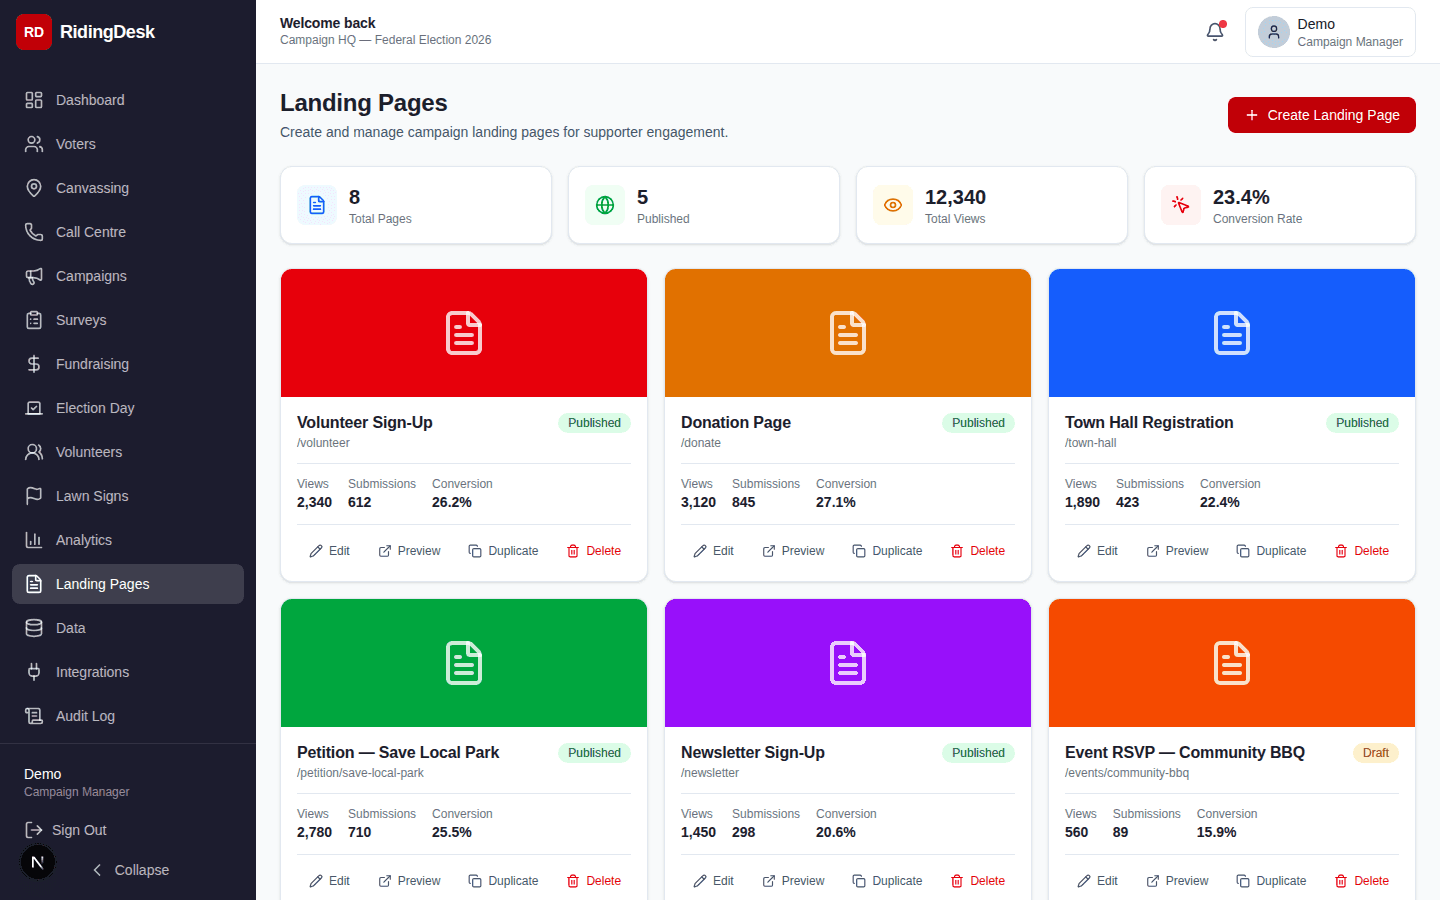Viewport: 1440px width, 900px height.
Task: Click Create Landing Page
Action: click(1321, 115)
